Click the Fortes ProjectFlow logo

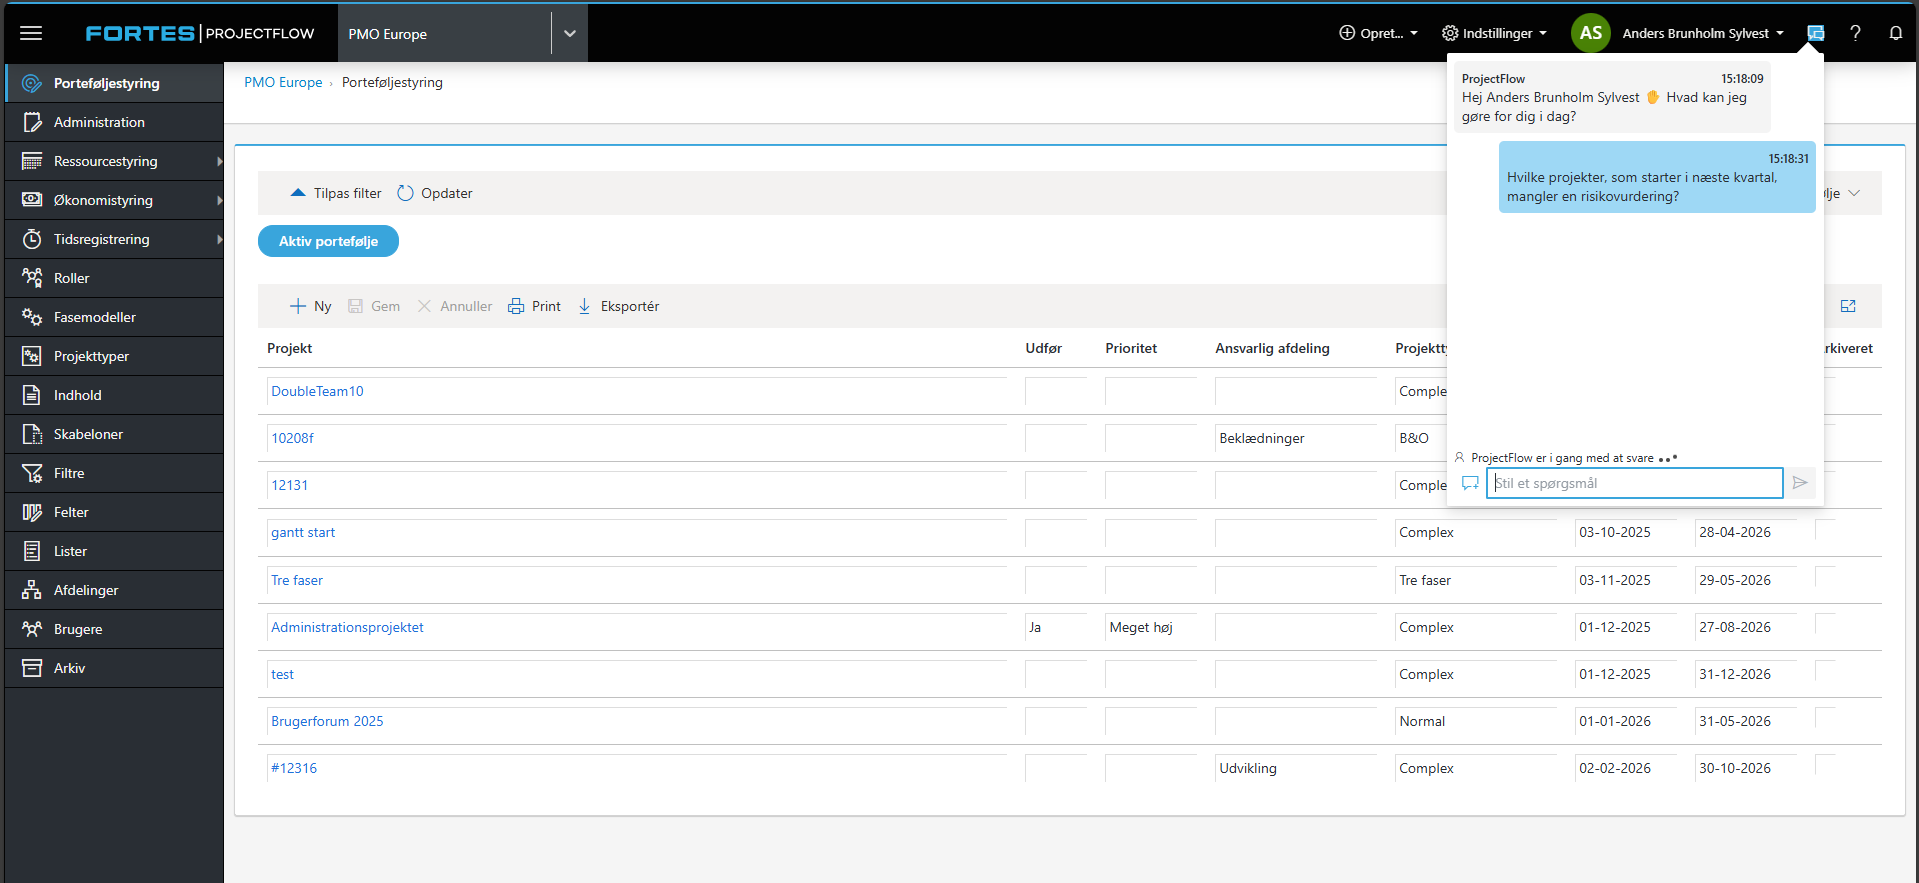point(200,33)
